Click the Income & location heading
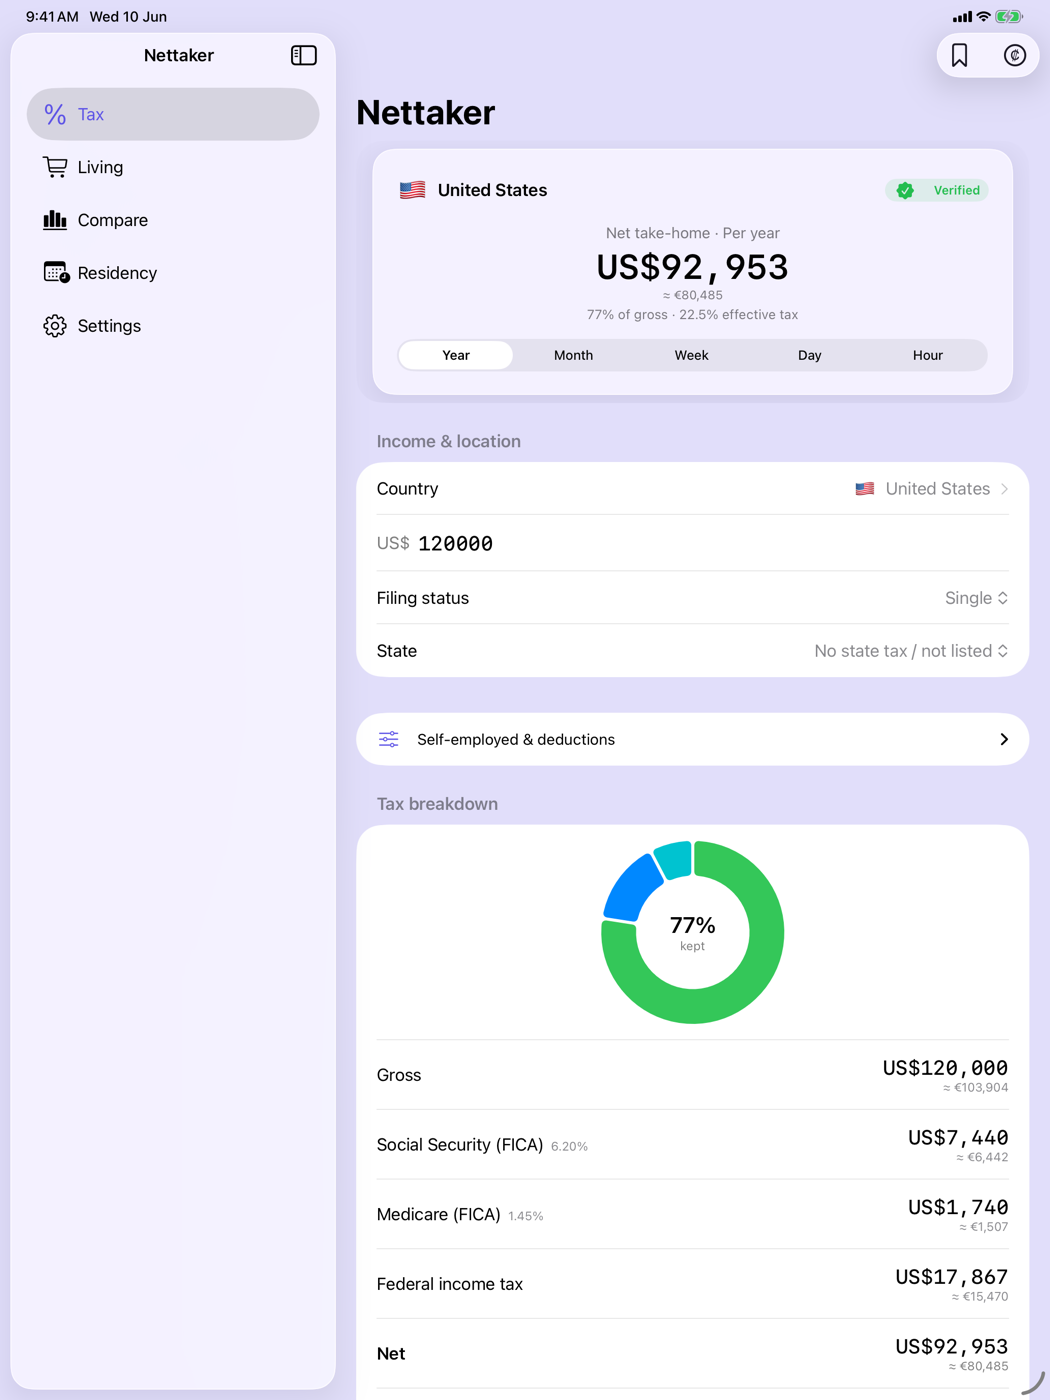This screenshot has width=1050, height=1400. click(448, 441)
